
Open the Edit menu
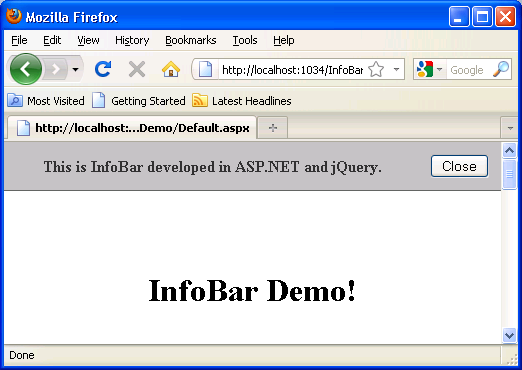pos(52,40)
